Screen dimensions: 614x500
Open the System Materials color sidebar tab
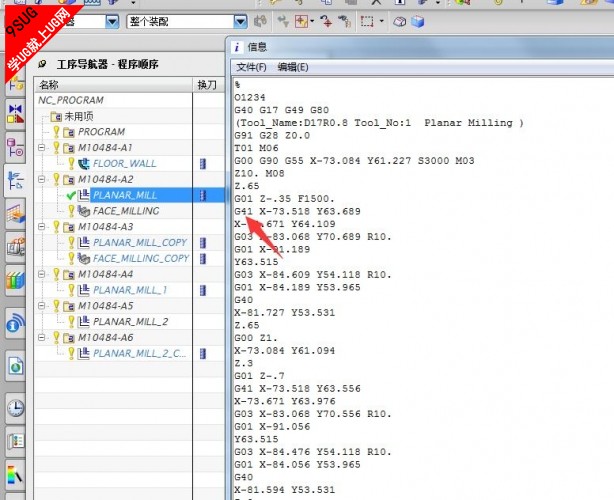point(15,475)
